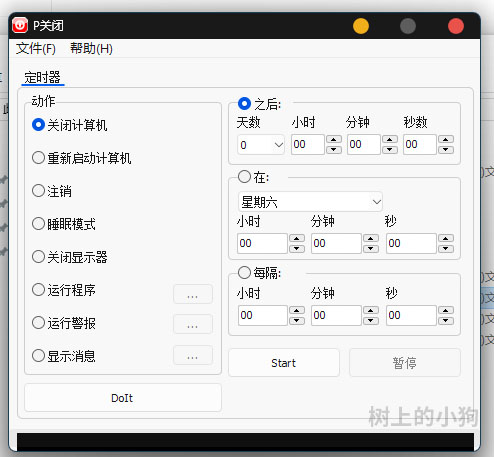The width and height of the screenshot is (494, 457).
Task: Click the DoIt button
Action: pos(123,398)
